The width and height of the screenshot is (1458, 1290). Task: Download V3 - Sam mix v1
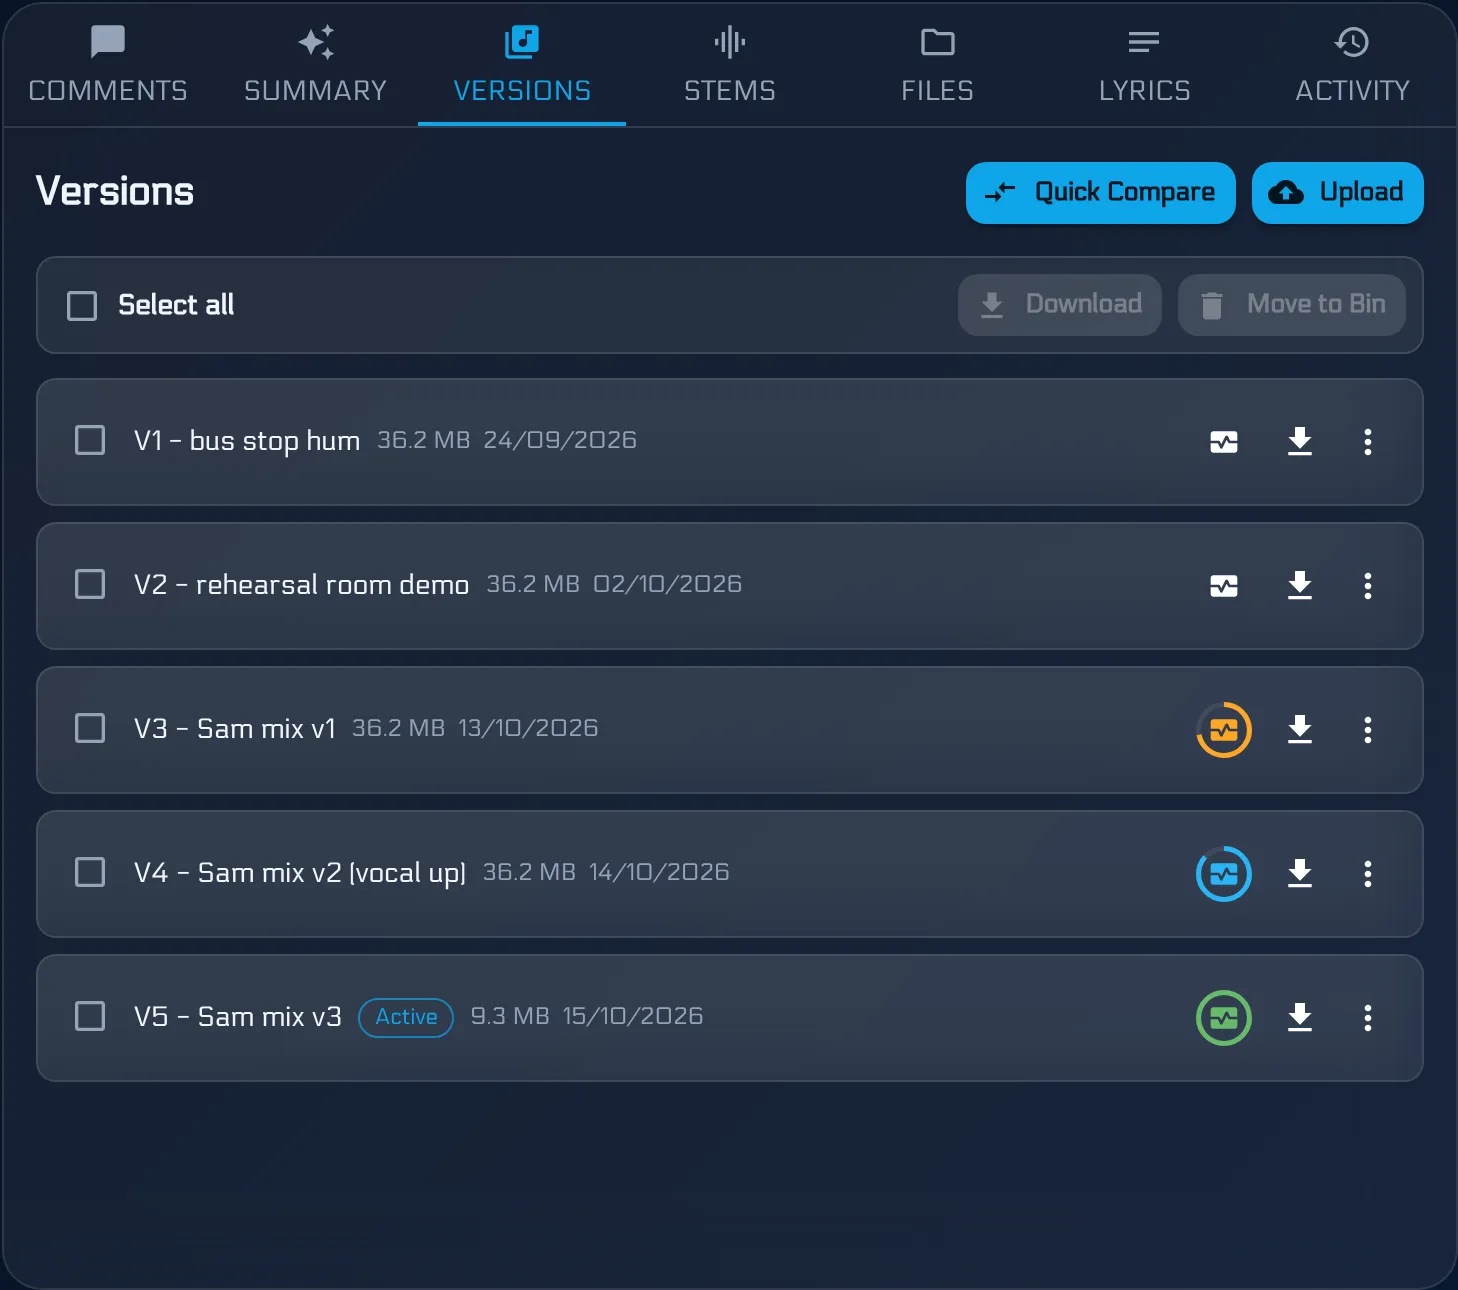(x=1300, y=729)
